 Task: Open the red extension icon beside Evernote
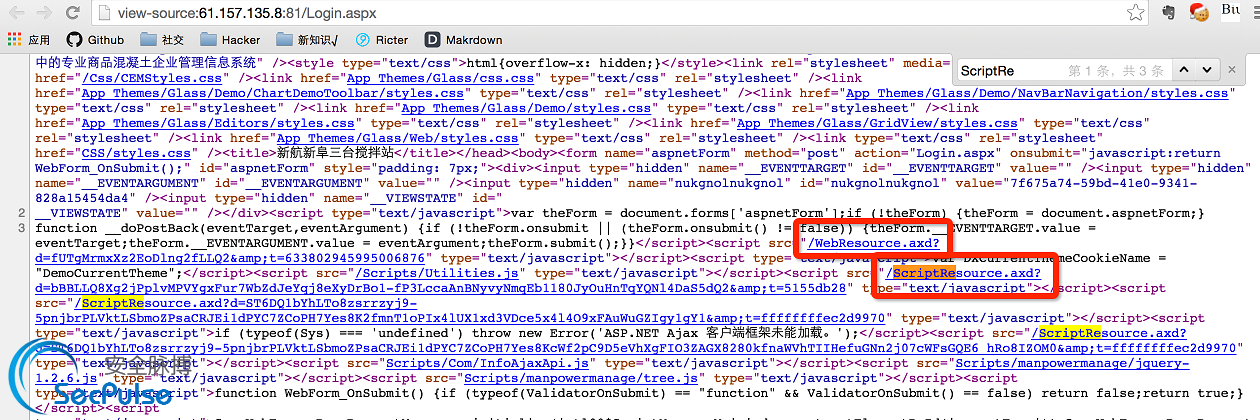pos(1197,13)
